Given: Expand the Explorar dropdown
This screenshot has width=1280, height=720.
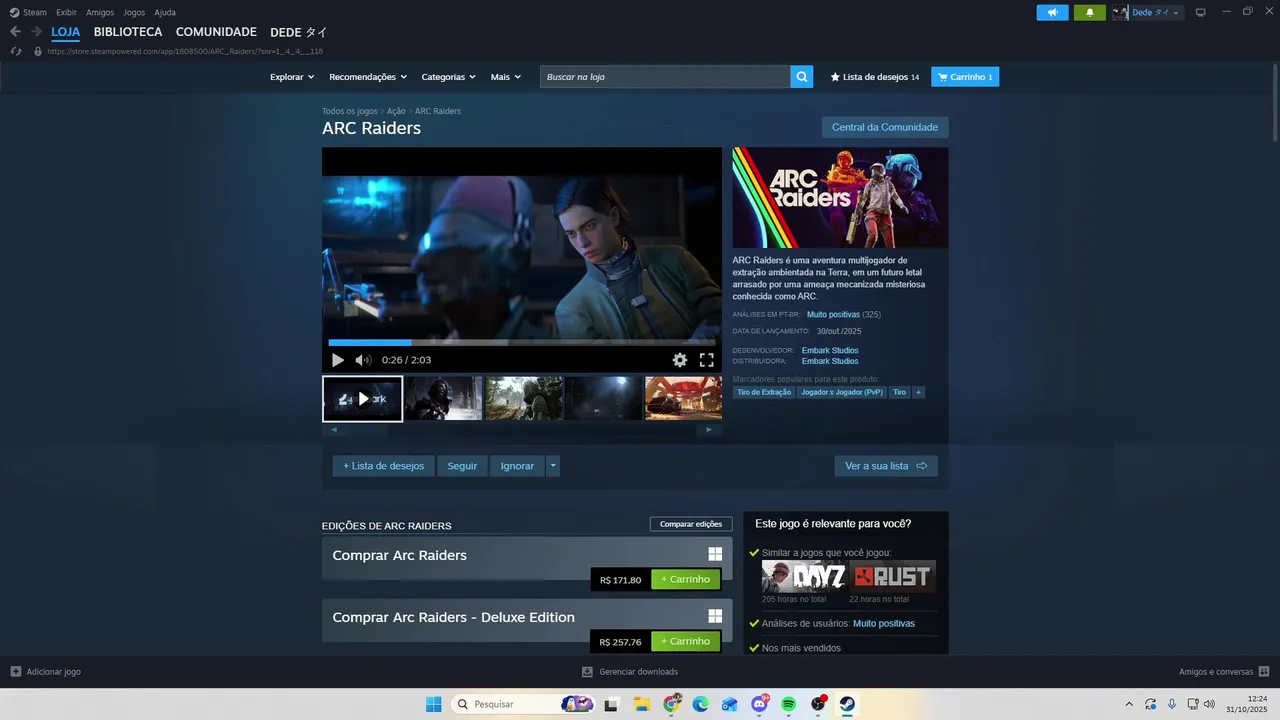Looking at the screenshot, I should (292, 77).
